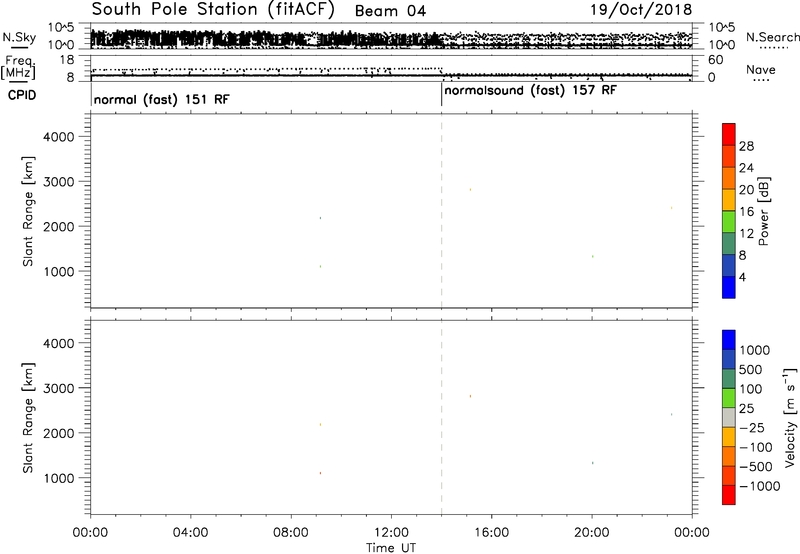
Task: Click the grey -25 to 25 Velocity swatch
Action: click(729, 418)
